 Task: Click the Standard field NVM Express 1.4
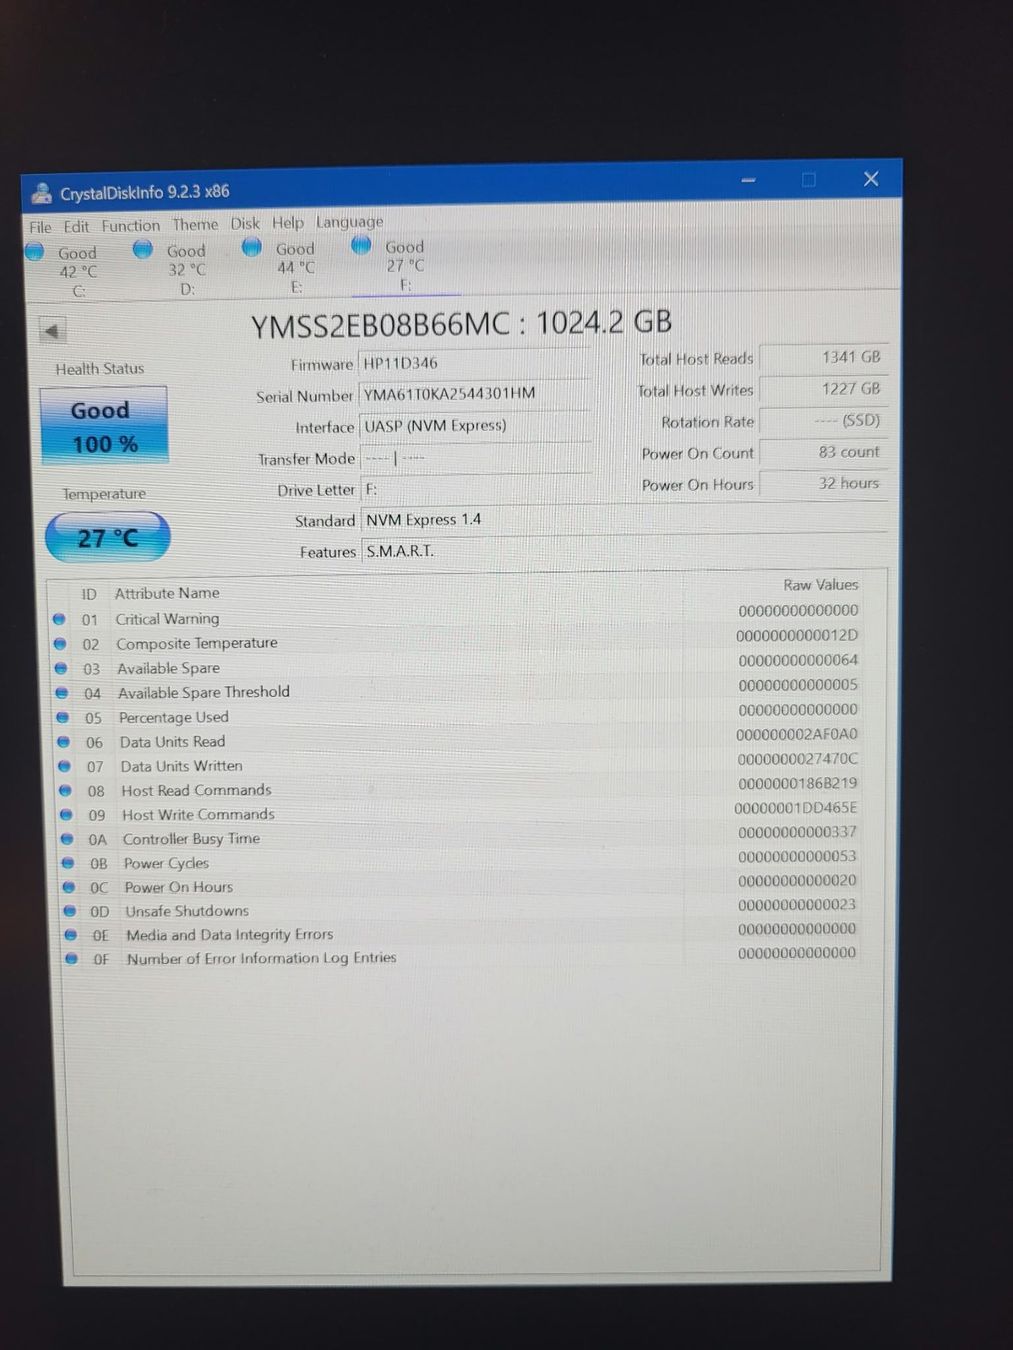[x=623, y=520]
